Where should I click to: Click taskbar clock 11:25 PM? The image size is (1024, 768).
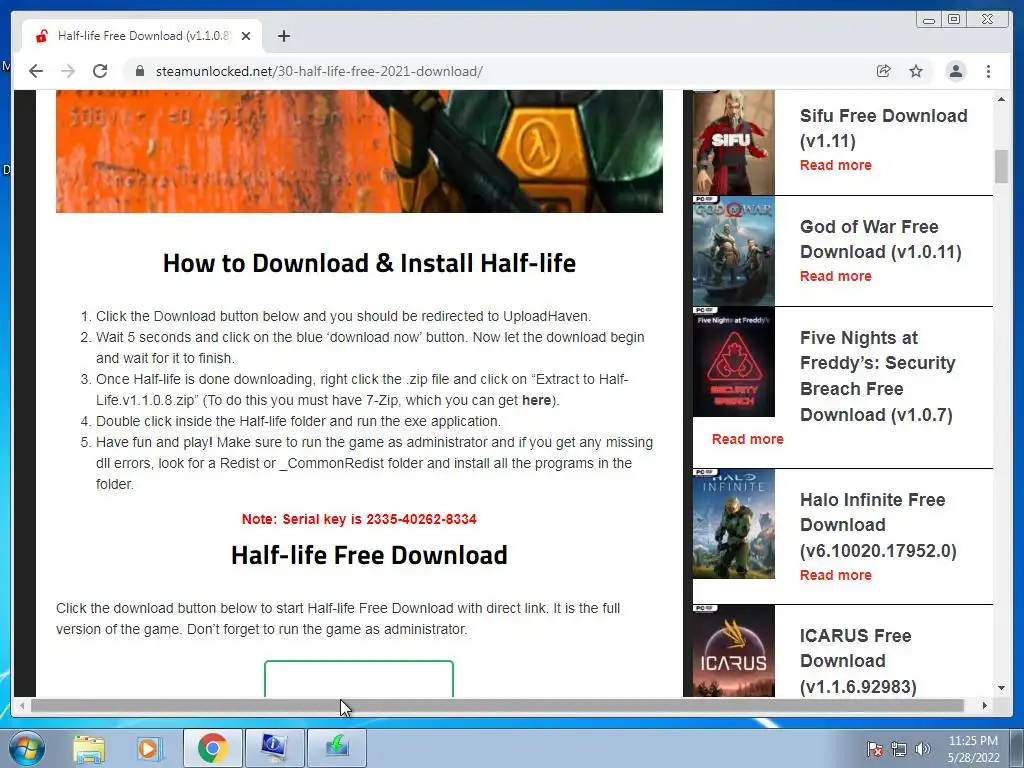[973, 749]
